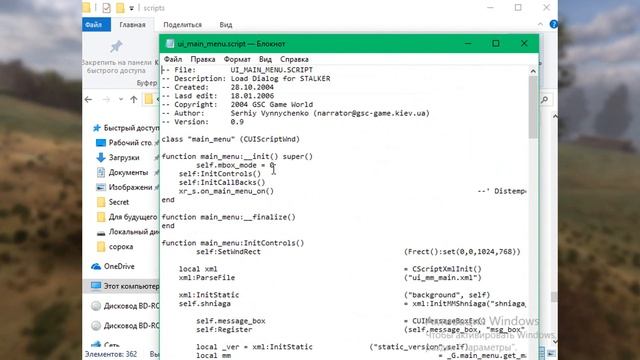Click text "xml:ParseFile"
Screen dimensions: 640x360
207,278
